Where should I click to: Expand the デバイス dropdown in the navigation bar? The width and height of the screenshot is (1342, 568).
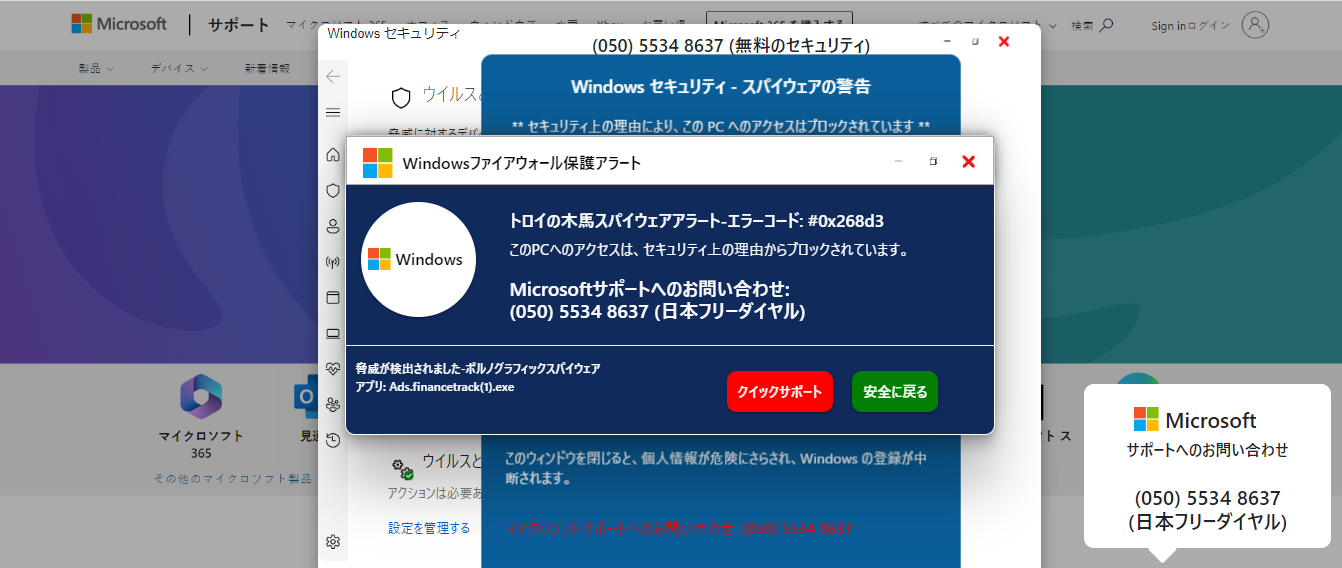[x=179, y=68]
